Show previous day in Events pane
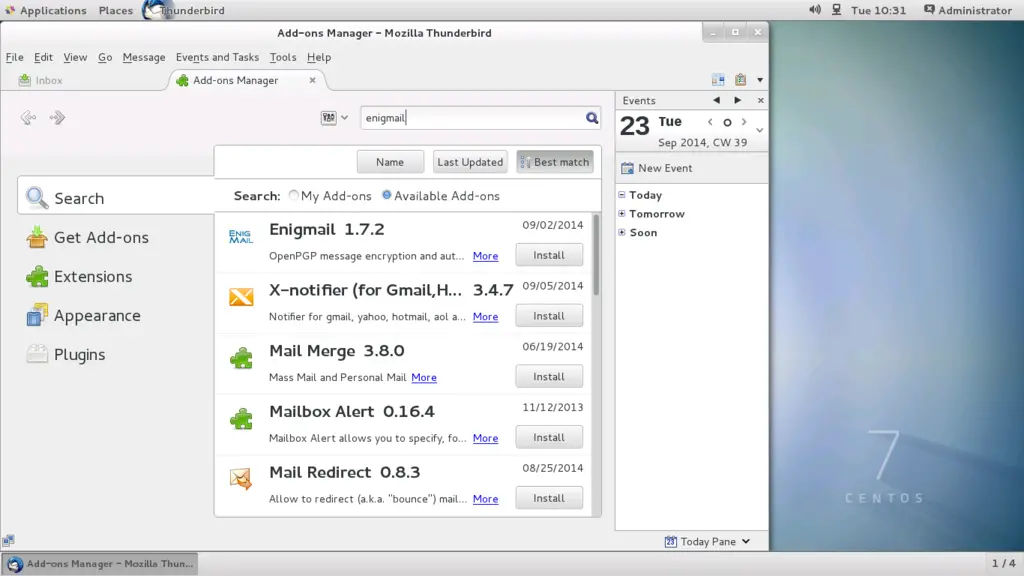 pos(716,101)
